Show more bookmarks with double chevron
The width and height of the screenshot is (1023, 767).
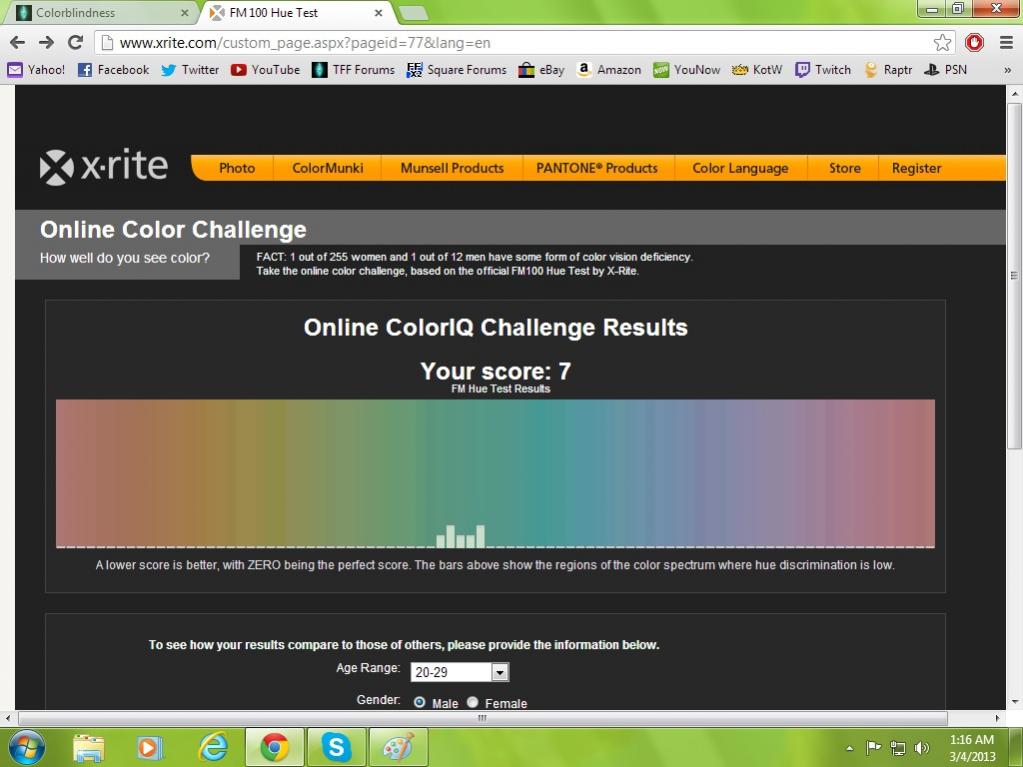pos(1007,70)
